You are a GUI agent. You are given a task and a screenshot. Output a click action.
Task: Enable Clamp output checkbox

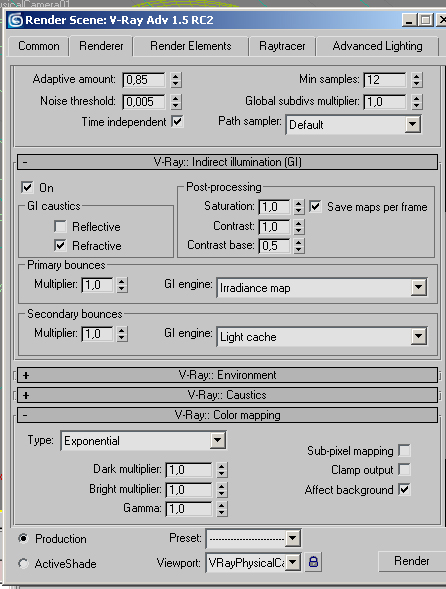coord(404,469)
